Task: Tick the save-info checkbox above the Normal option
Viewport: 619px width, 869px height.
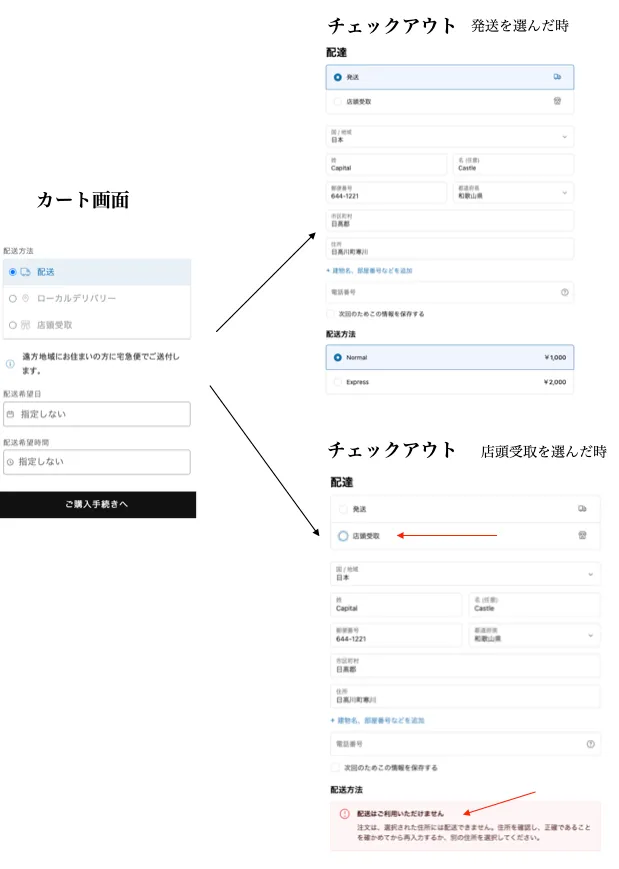Action: (x=332, y=313)
